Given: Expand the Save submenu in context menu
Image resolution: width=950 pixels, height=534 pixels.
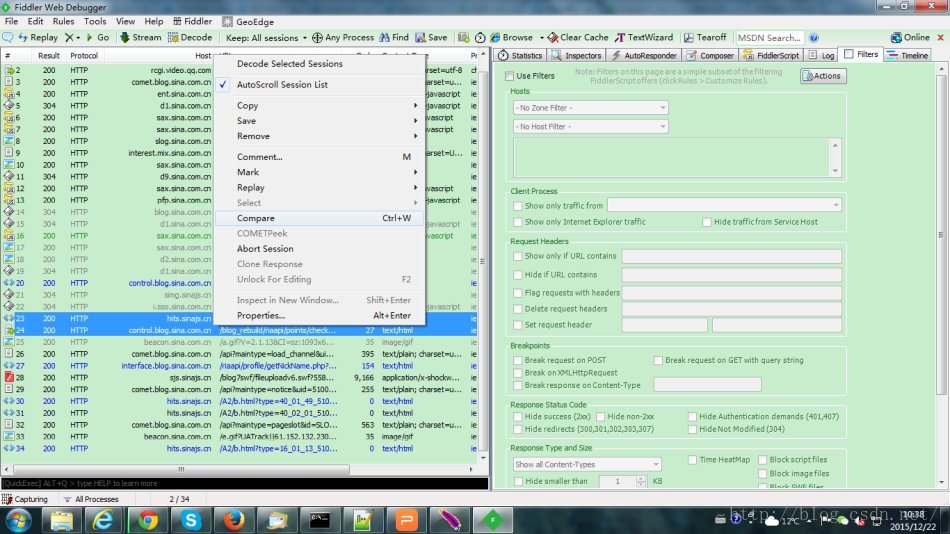Looking at the screenshot, I should click(x=319, y=121).
